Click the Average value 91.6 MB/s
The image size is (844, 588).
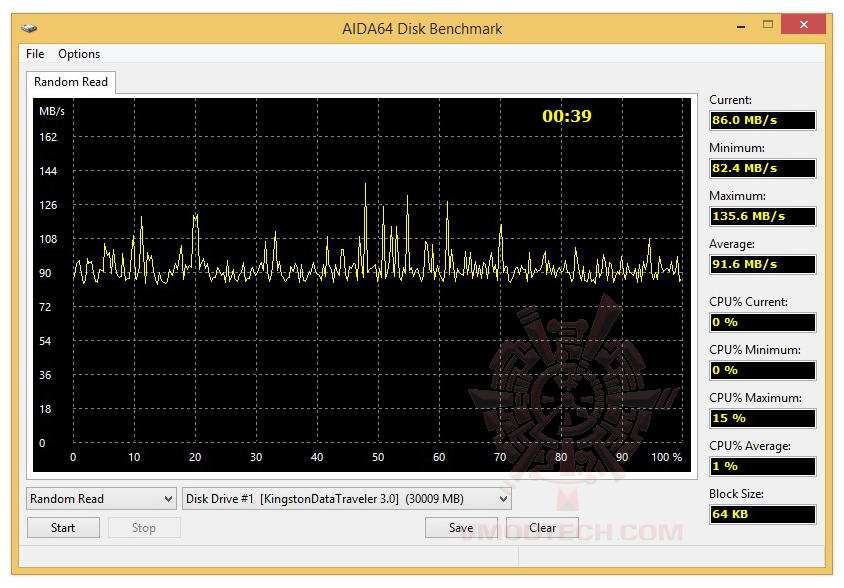point(762,264)
